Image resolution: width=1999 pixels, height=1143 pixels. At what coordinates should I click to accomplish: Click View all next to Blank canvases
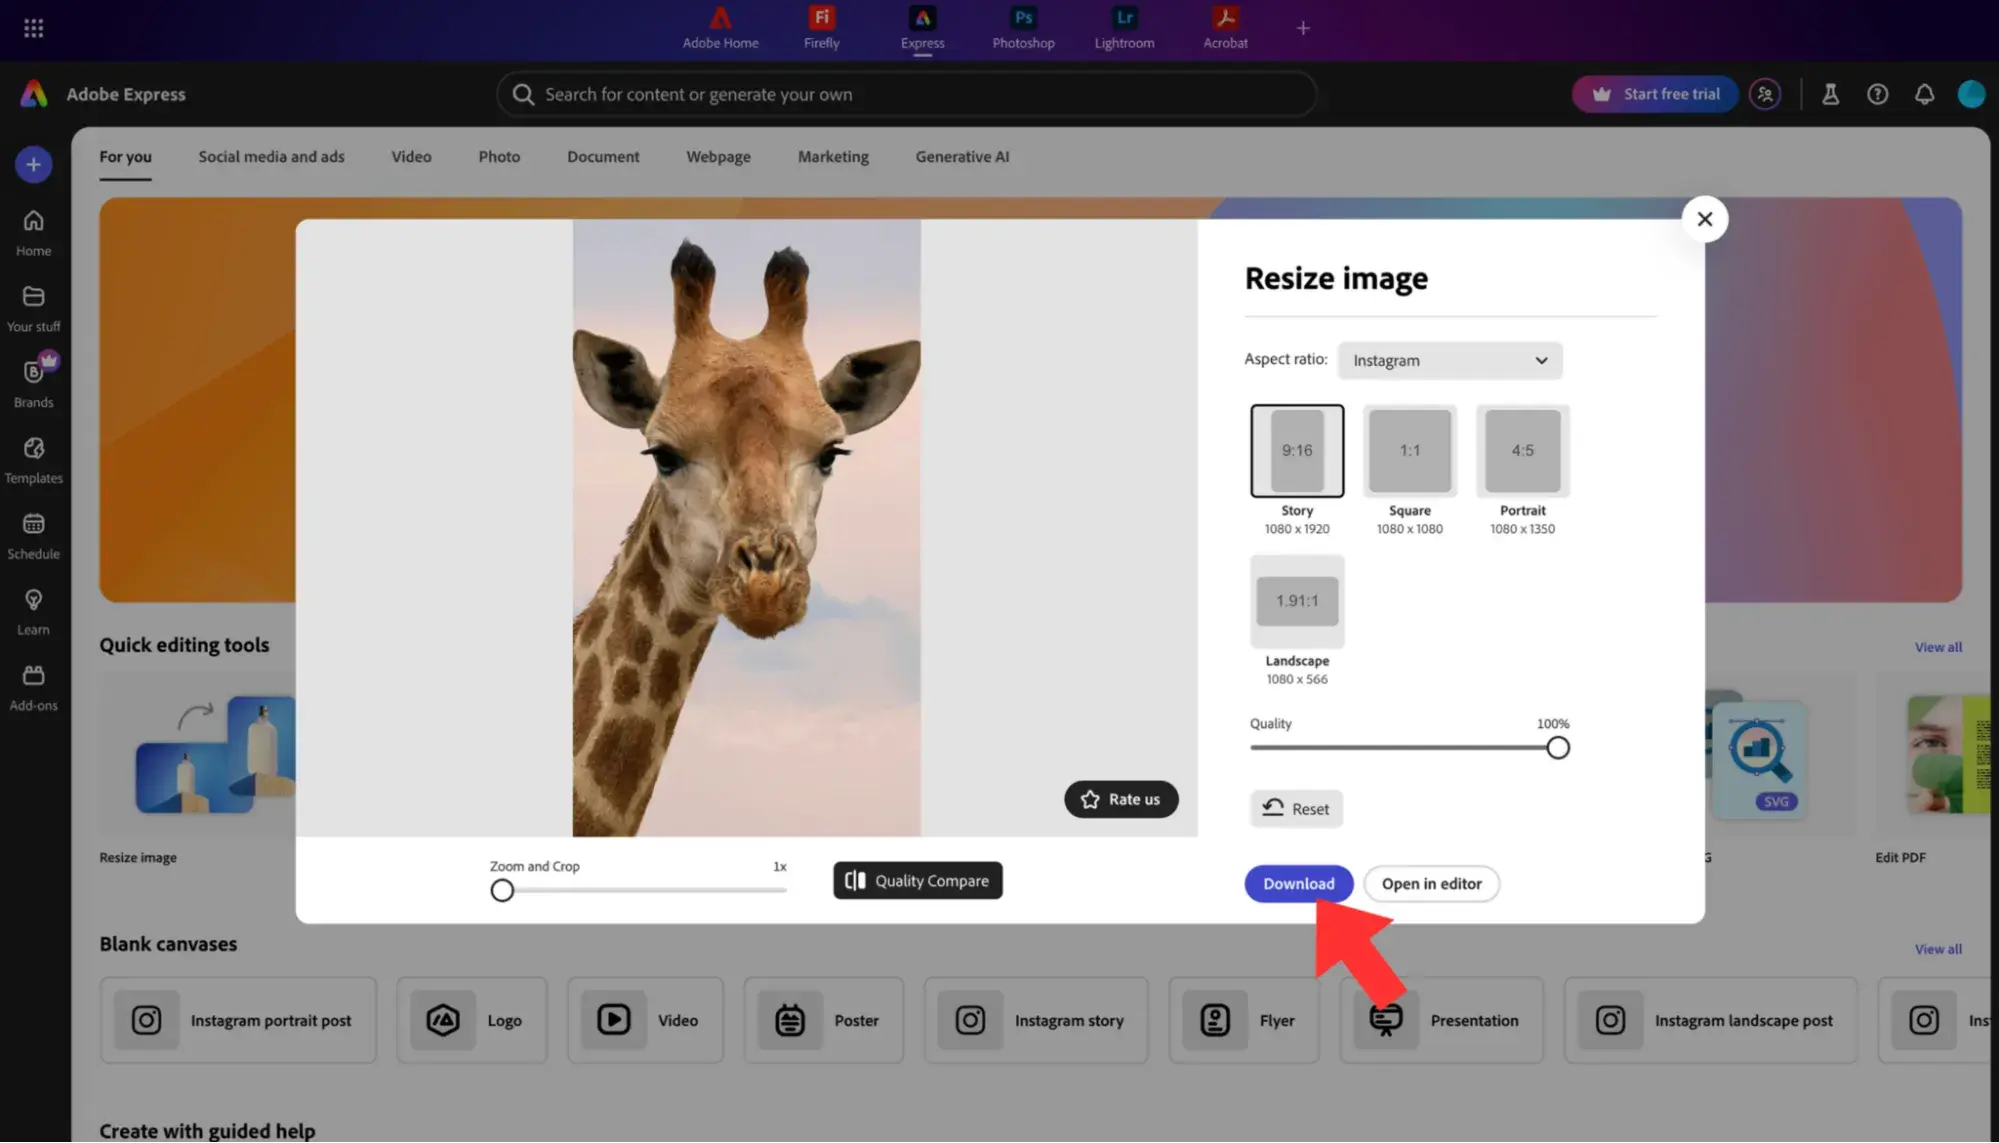(x=1938, y=948)
